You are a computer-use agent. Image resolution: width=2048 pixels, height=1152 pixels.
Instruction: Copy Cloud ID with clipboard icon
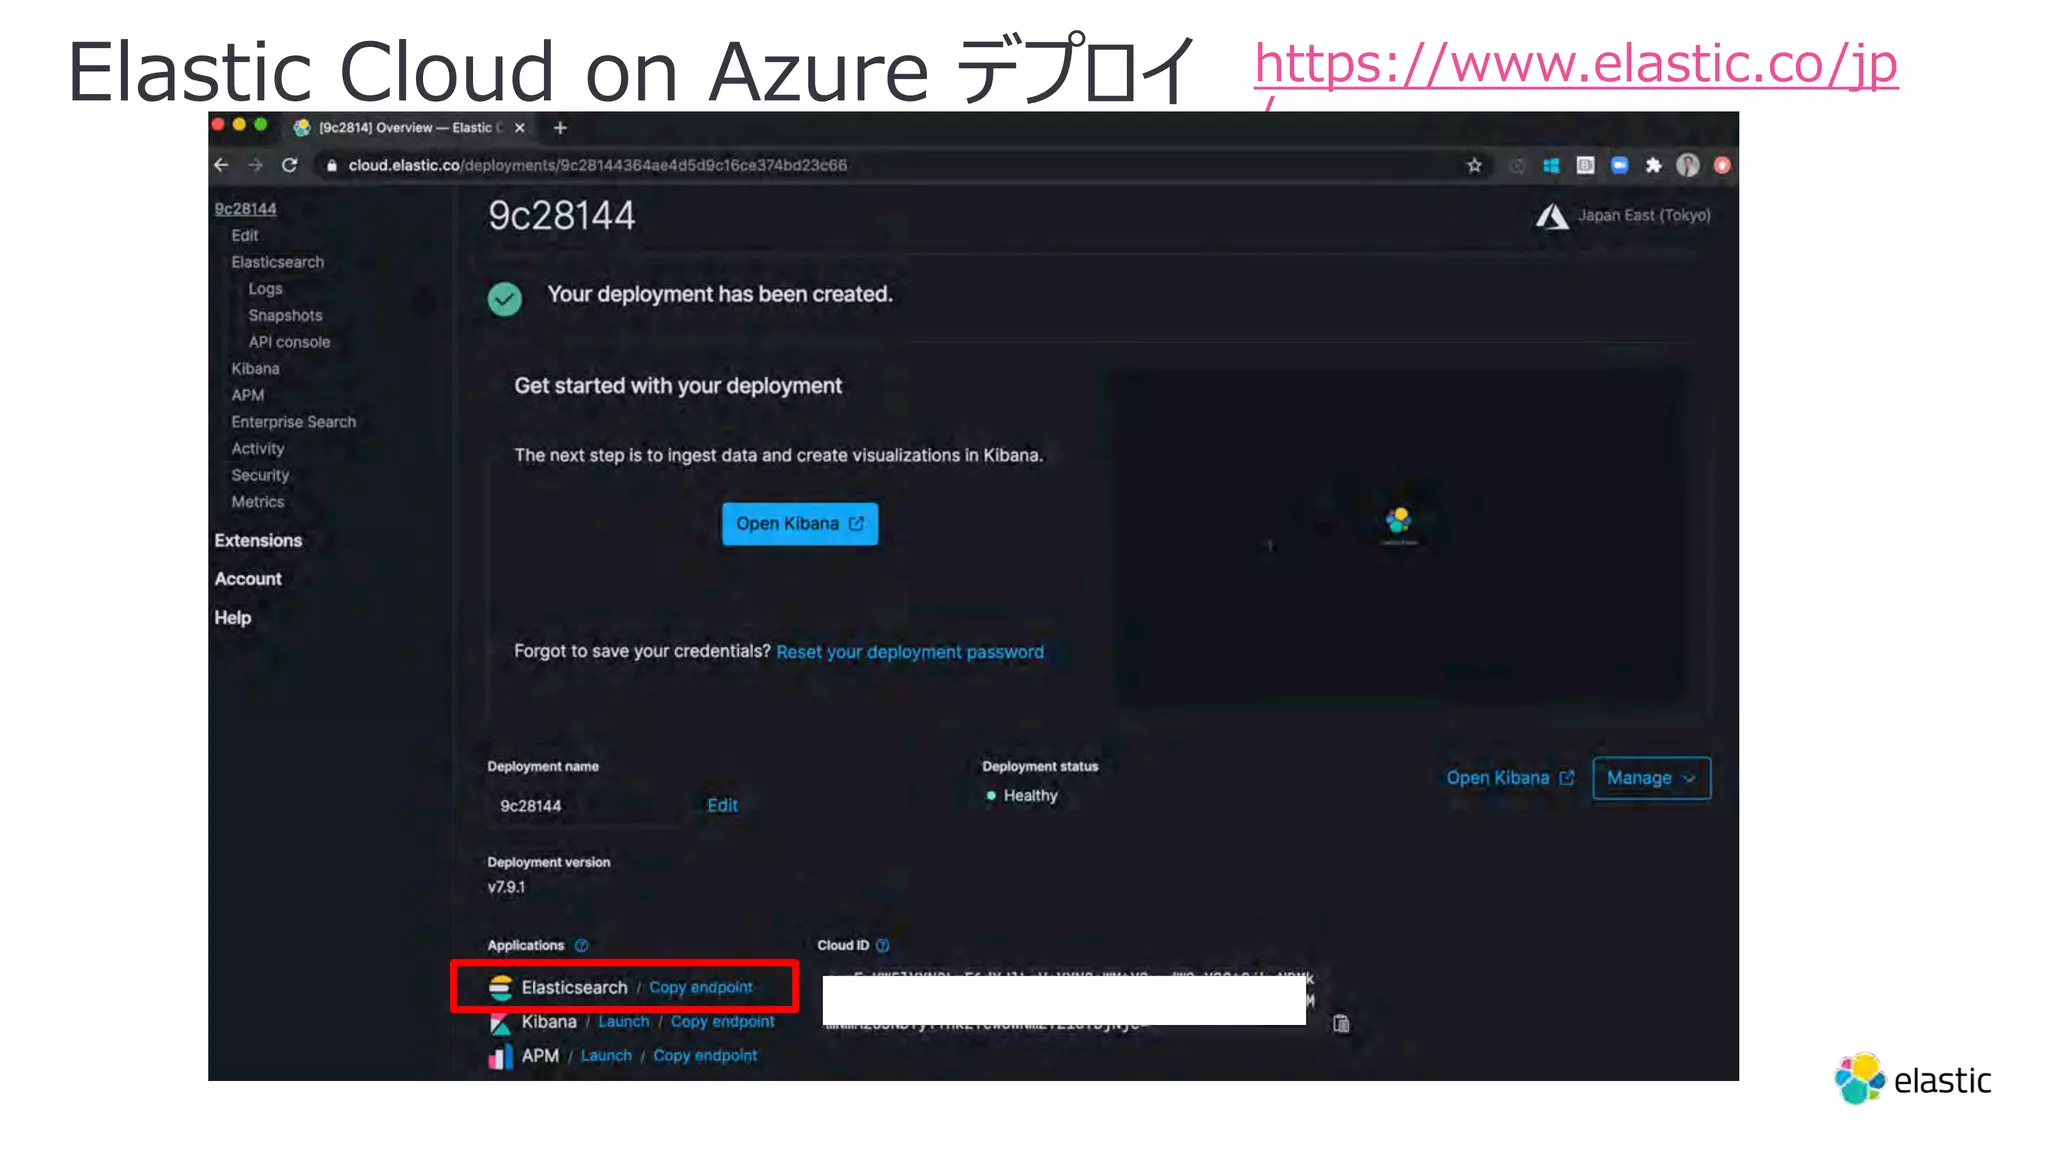[1341, 1023]
